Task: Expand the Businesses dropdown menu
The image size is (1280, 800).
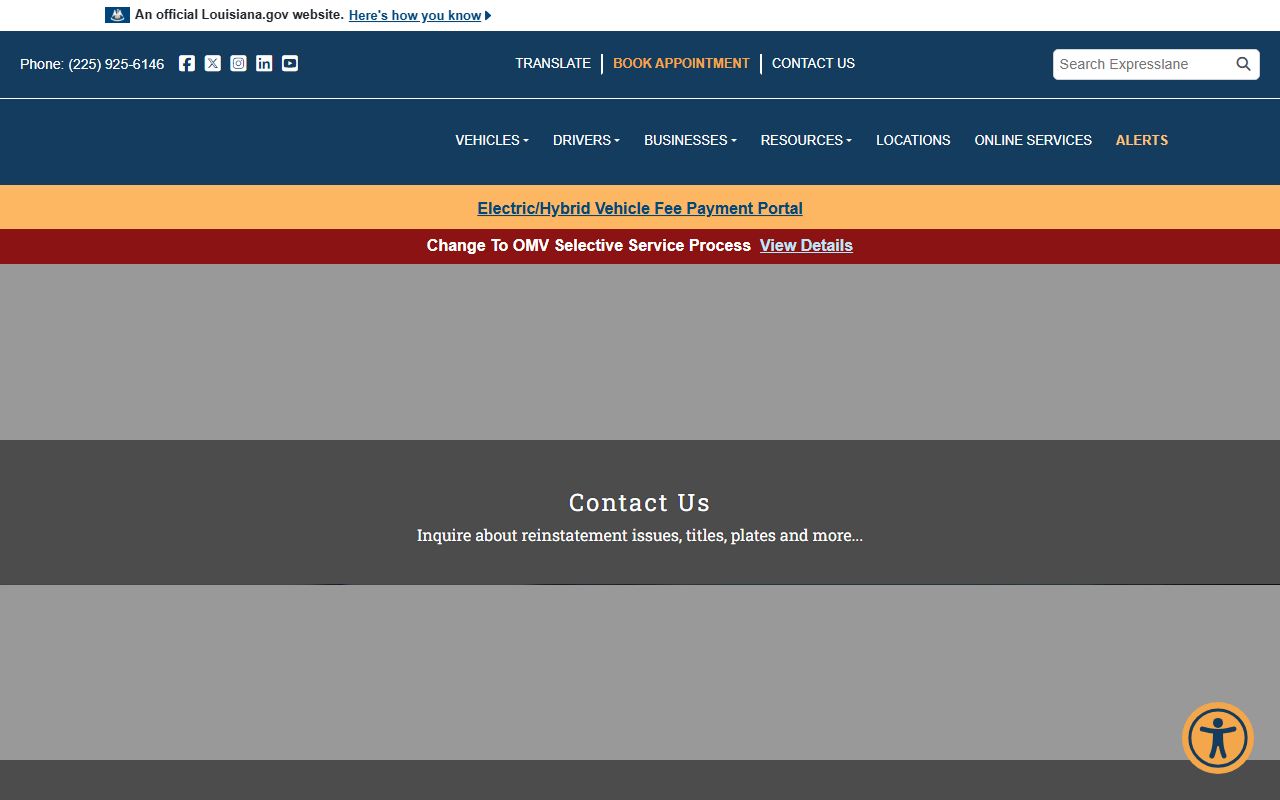Action: 690,140
